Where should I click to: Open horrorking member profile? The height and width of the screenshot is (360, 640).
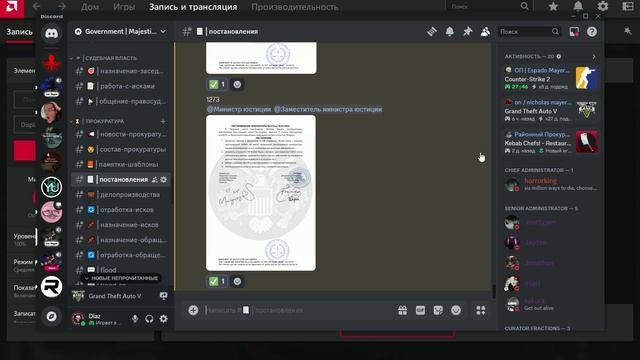551,184
